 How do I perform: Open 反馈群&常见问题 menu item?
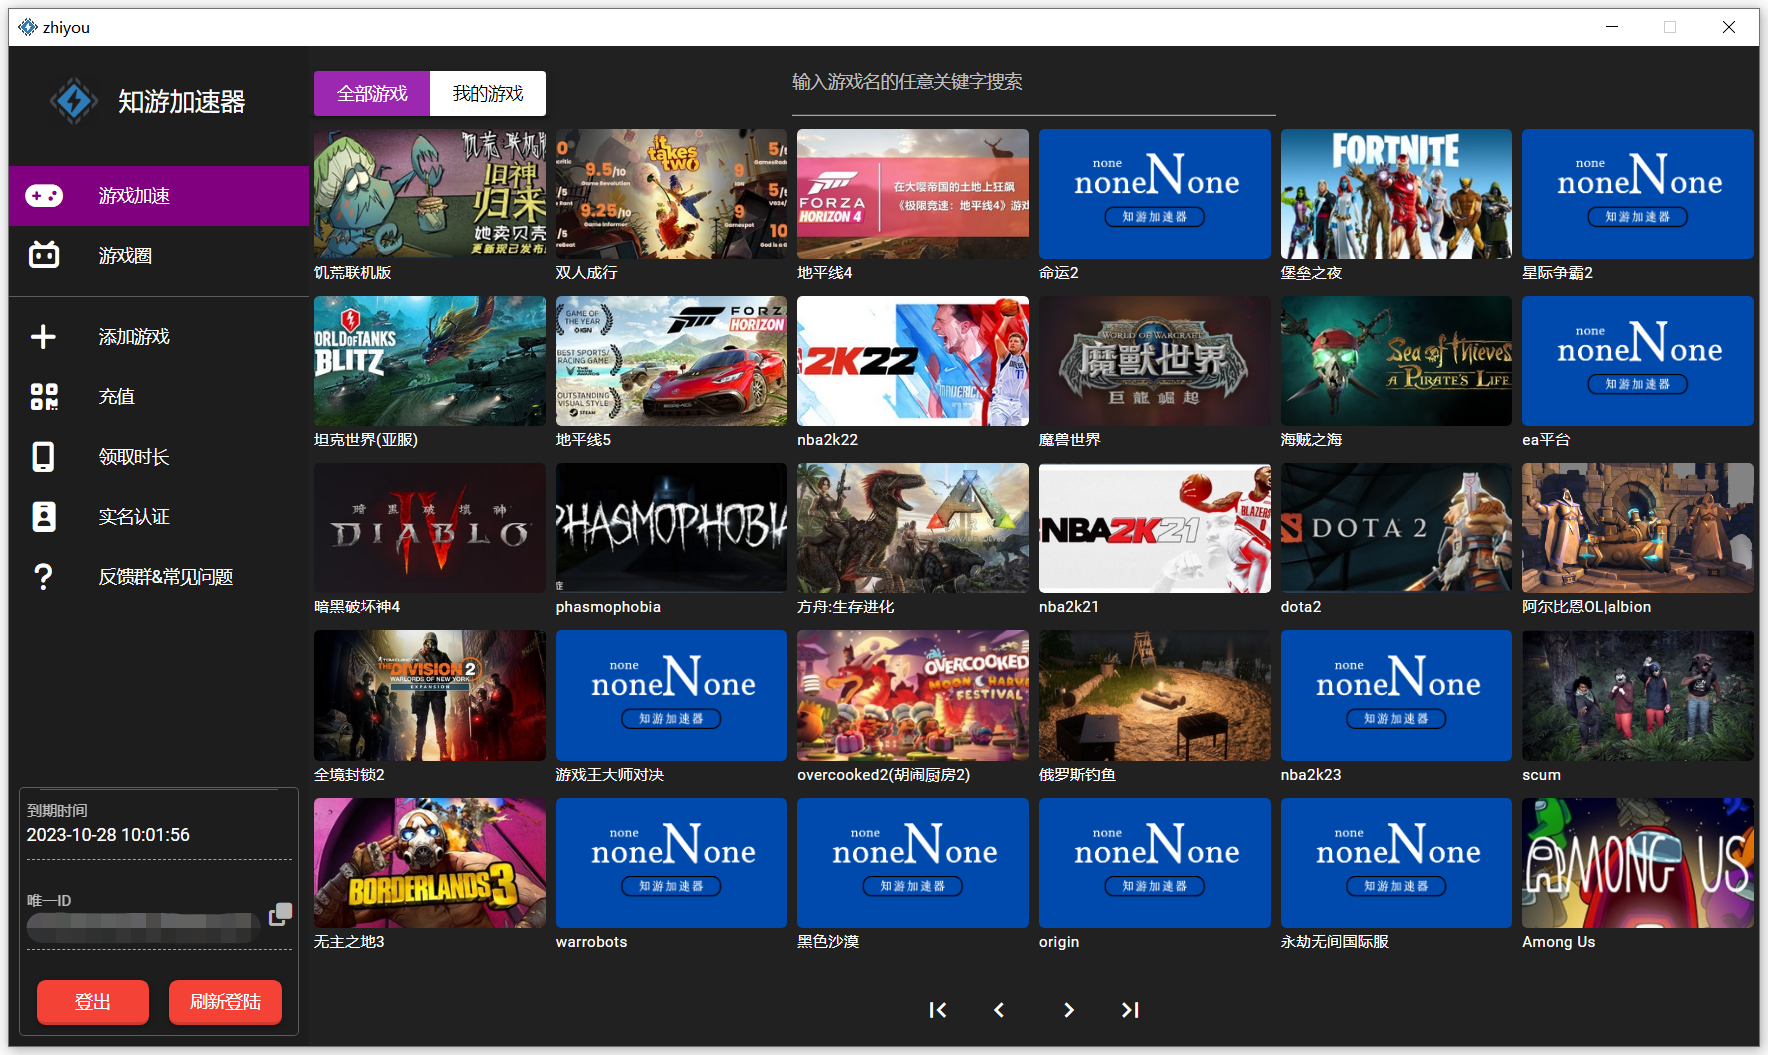pos(159,577)
